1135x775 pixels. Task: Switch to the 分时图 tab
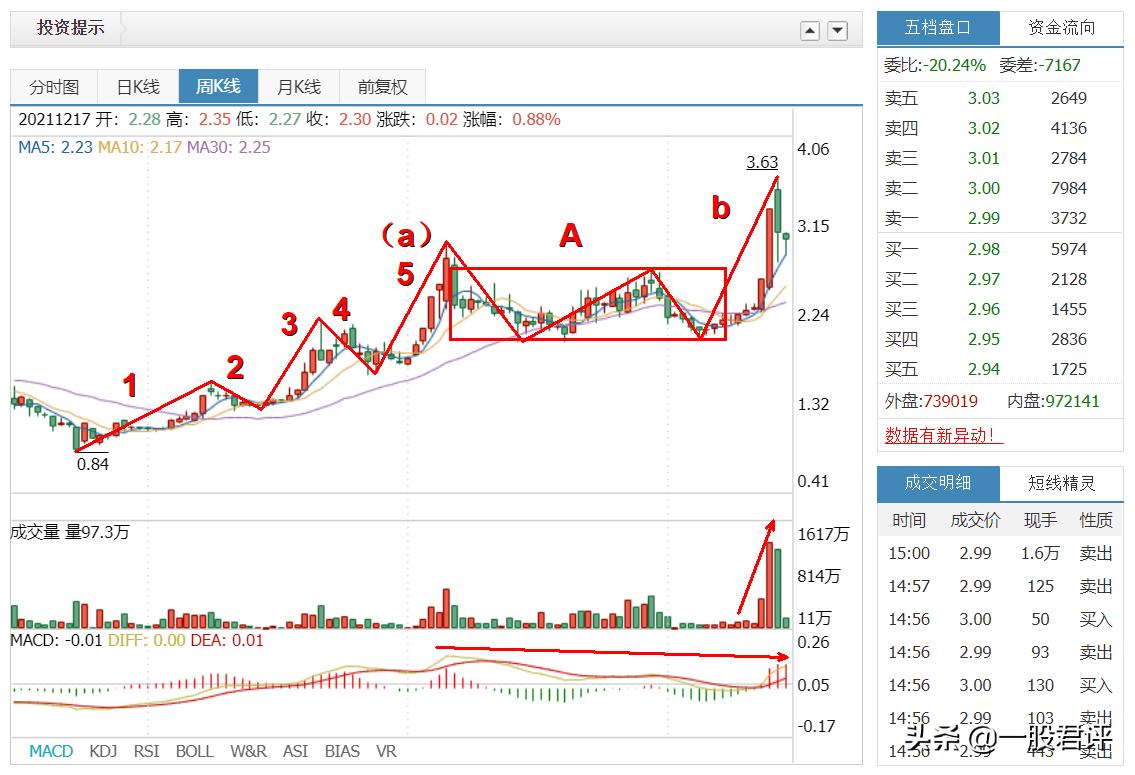coord(53,86)
